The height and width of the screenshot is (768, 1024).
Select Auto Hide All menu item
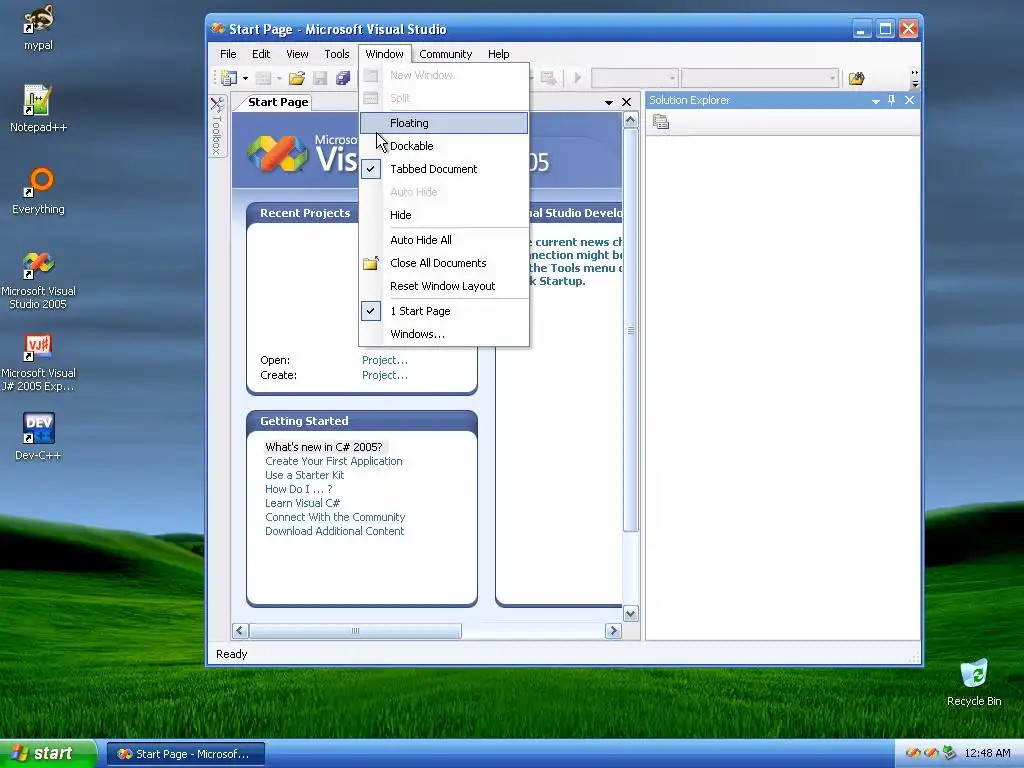pos(444,240)
